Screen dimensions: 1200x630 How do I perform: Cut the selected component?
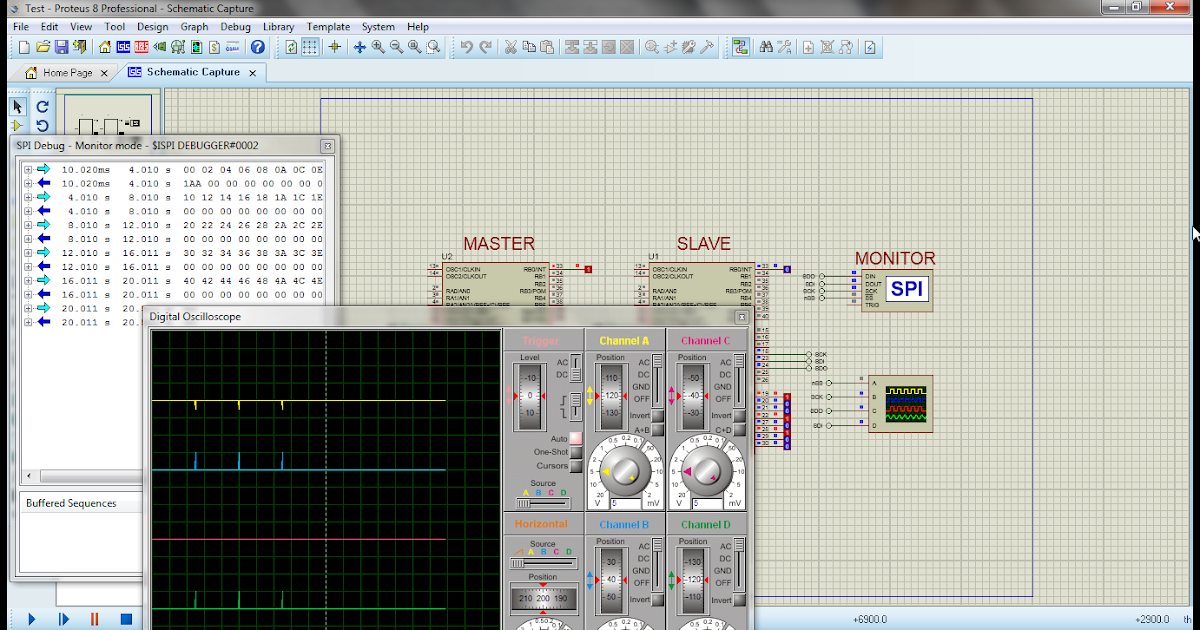click(513, 47)
